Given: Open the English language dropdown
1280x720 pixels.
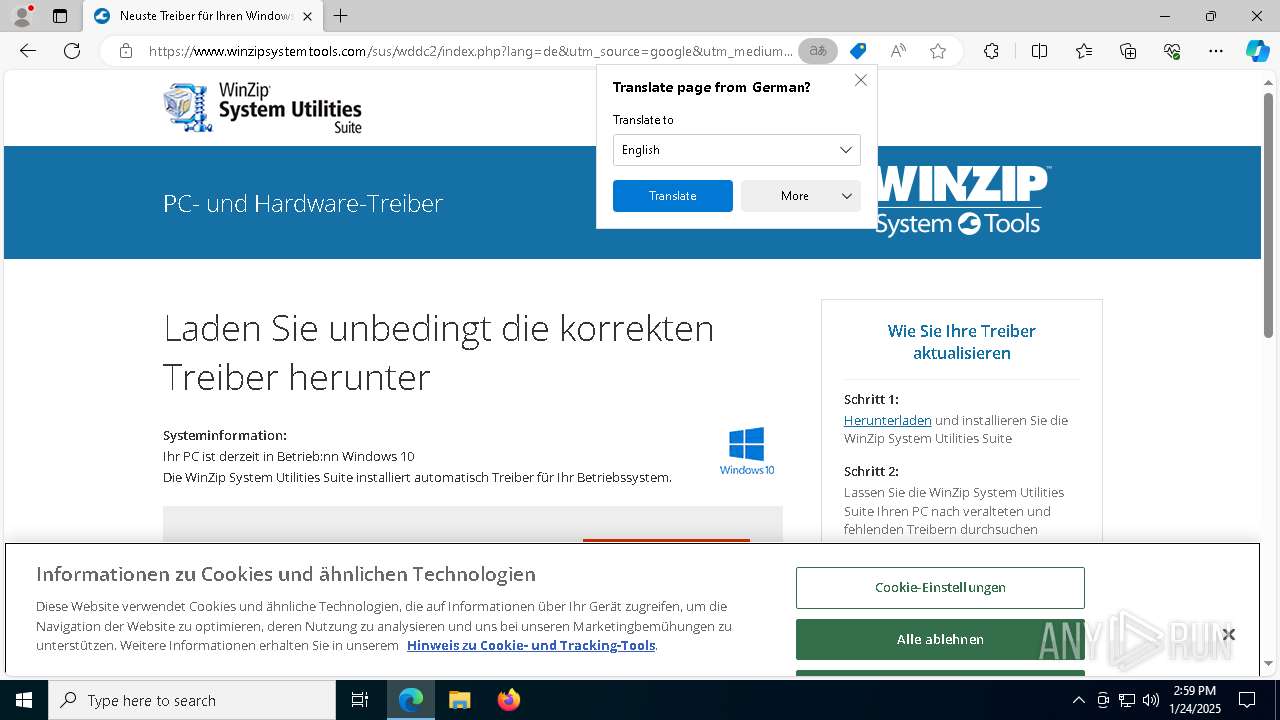Looking at the screenshot, I should click(x=737, y=150).
